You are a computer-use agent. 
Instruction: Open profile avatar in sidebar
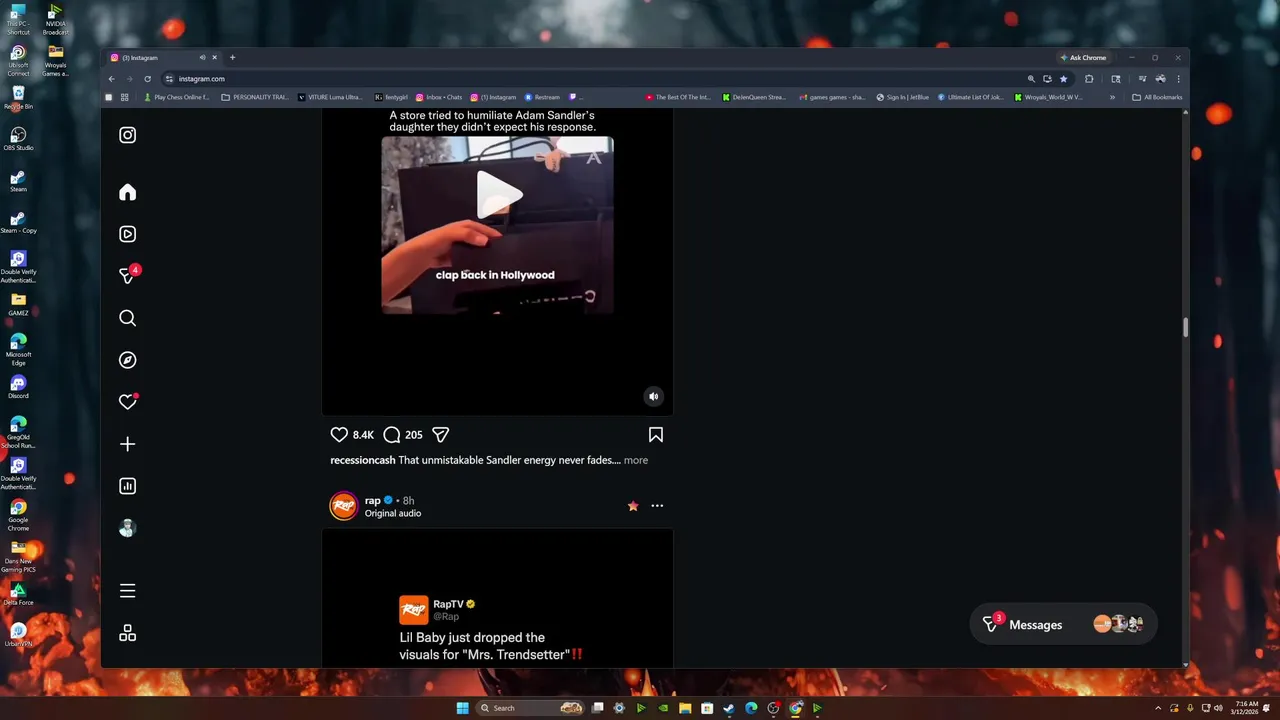[x=127, y=528]
